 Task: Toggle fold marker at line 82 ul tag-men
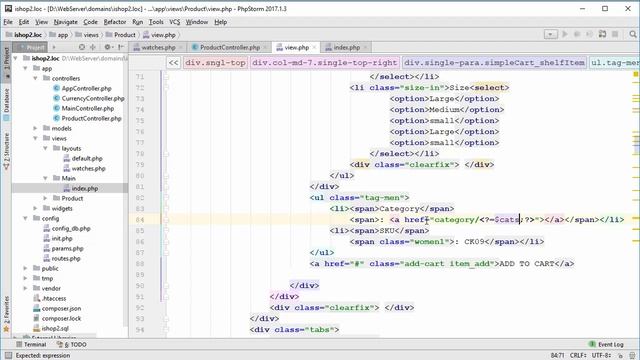[x=166, y=198]
